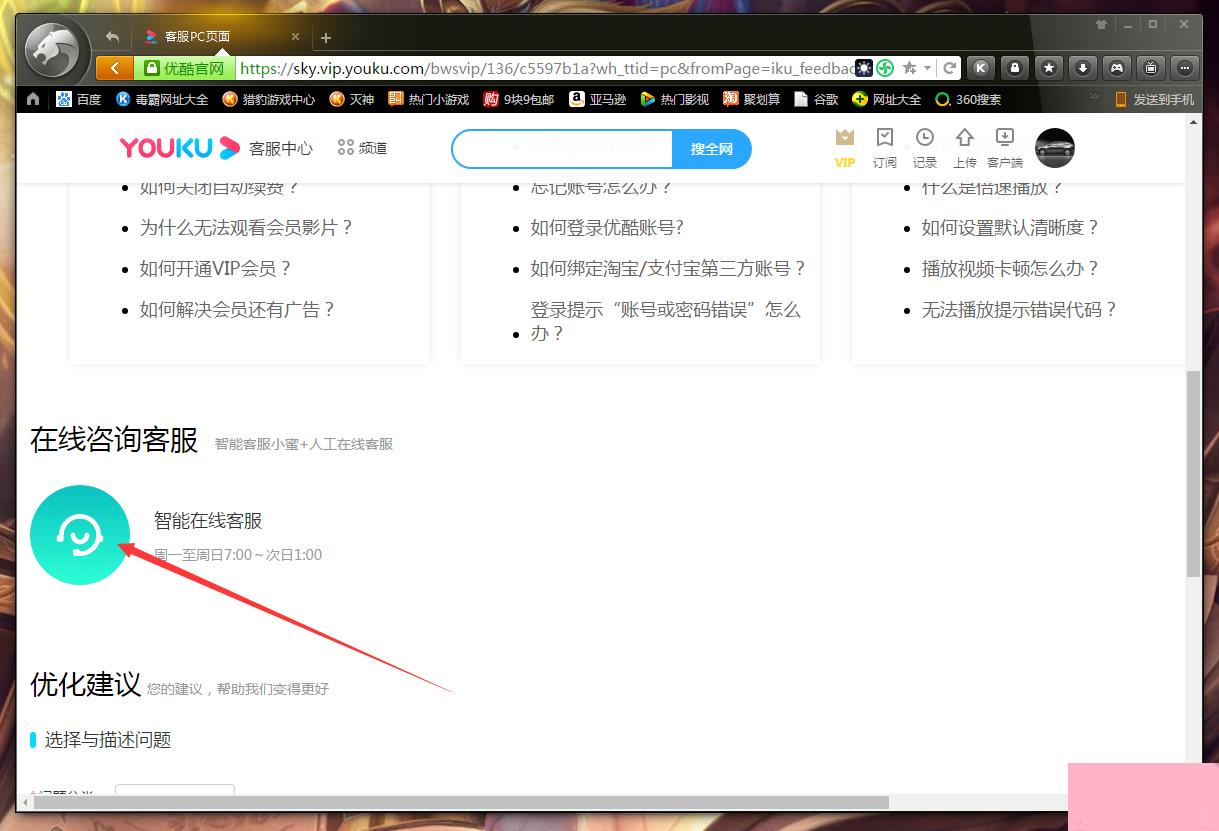Open the 毒霸网址大全 bookmark
The height and width of the screenshot is (831, 1219).
162,99
